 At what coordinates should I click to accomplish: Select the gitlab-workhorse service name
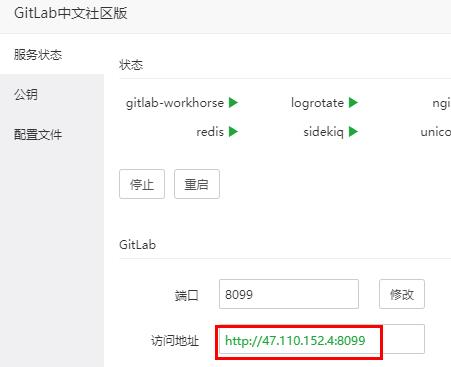pos(175,103)
